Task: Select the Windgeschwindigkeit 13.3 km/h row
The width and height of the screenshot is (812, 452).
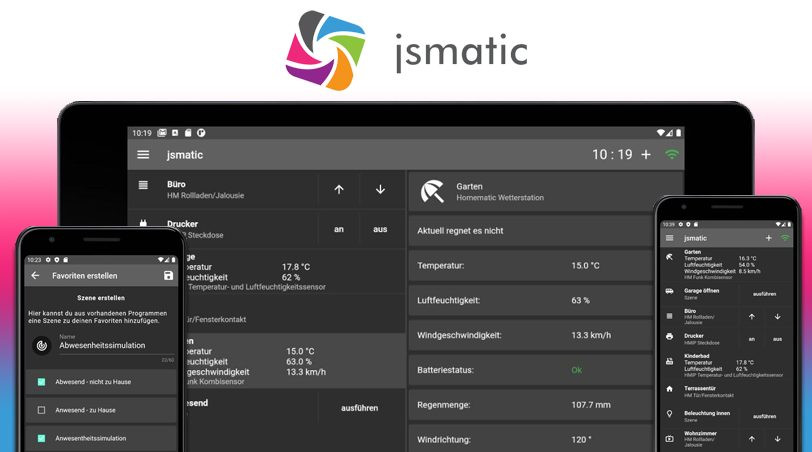Action: point(530,335)
